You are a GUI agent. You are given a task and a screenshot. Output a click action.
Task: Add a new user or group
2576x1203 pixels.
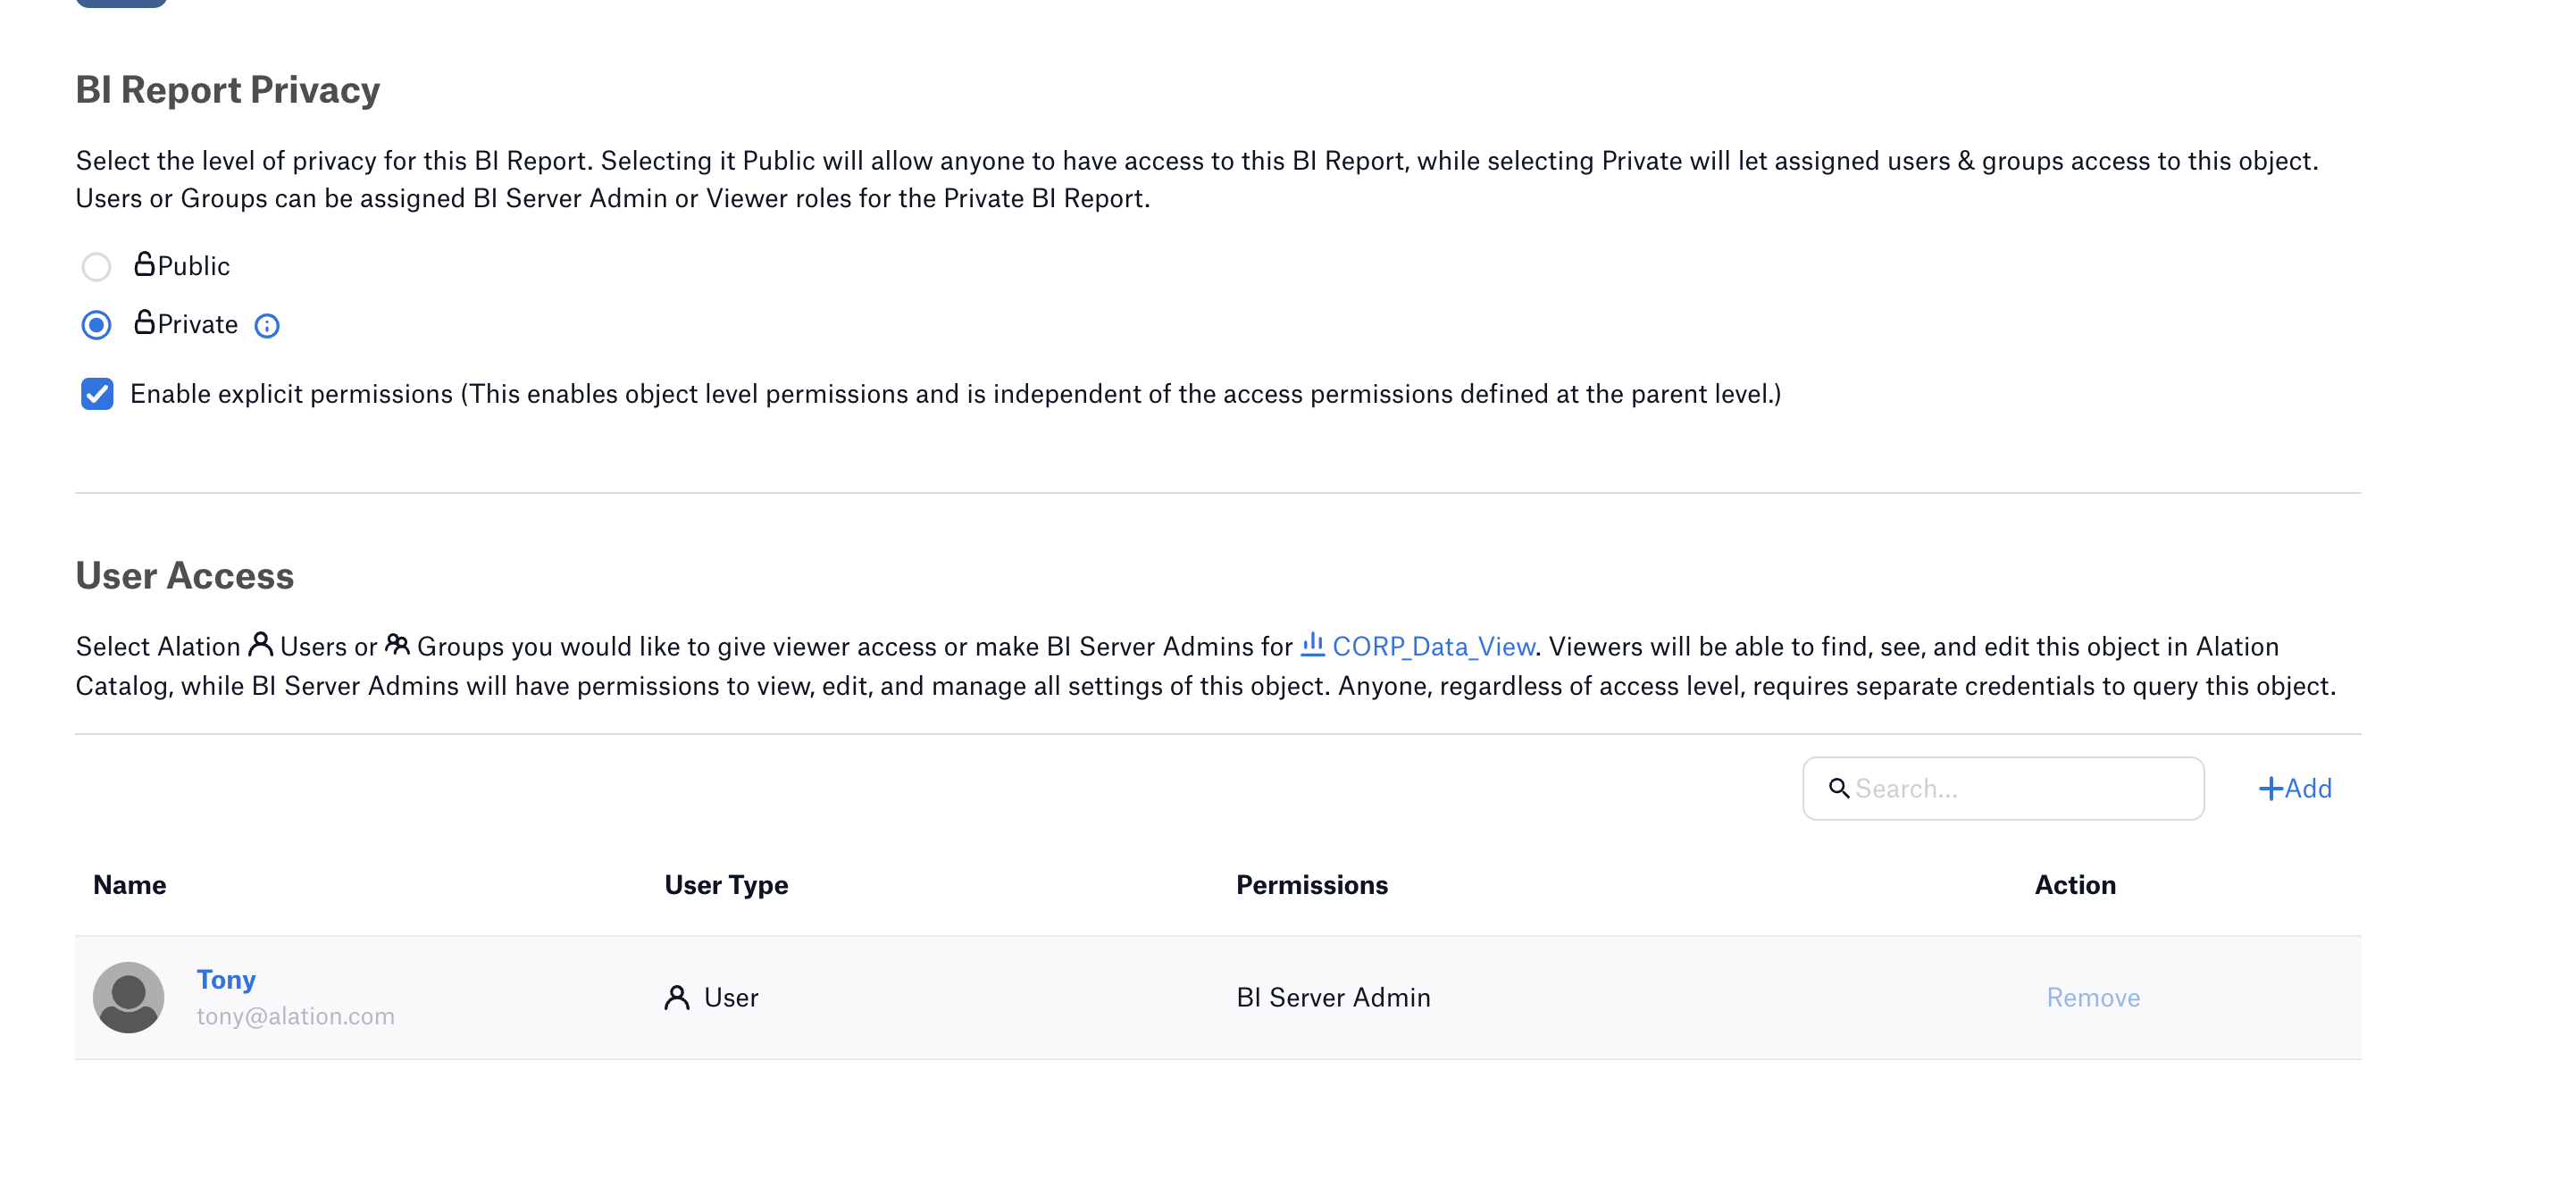pyautogui.click(x=2295, y=789)
